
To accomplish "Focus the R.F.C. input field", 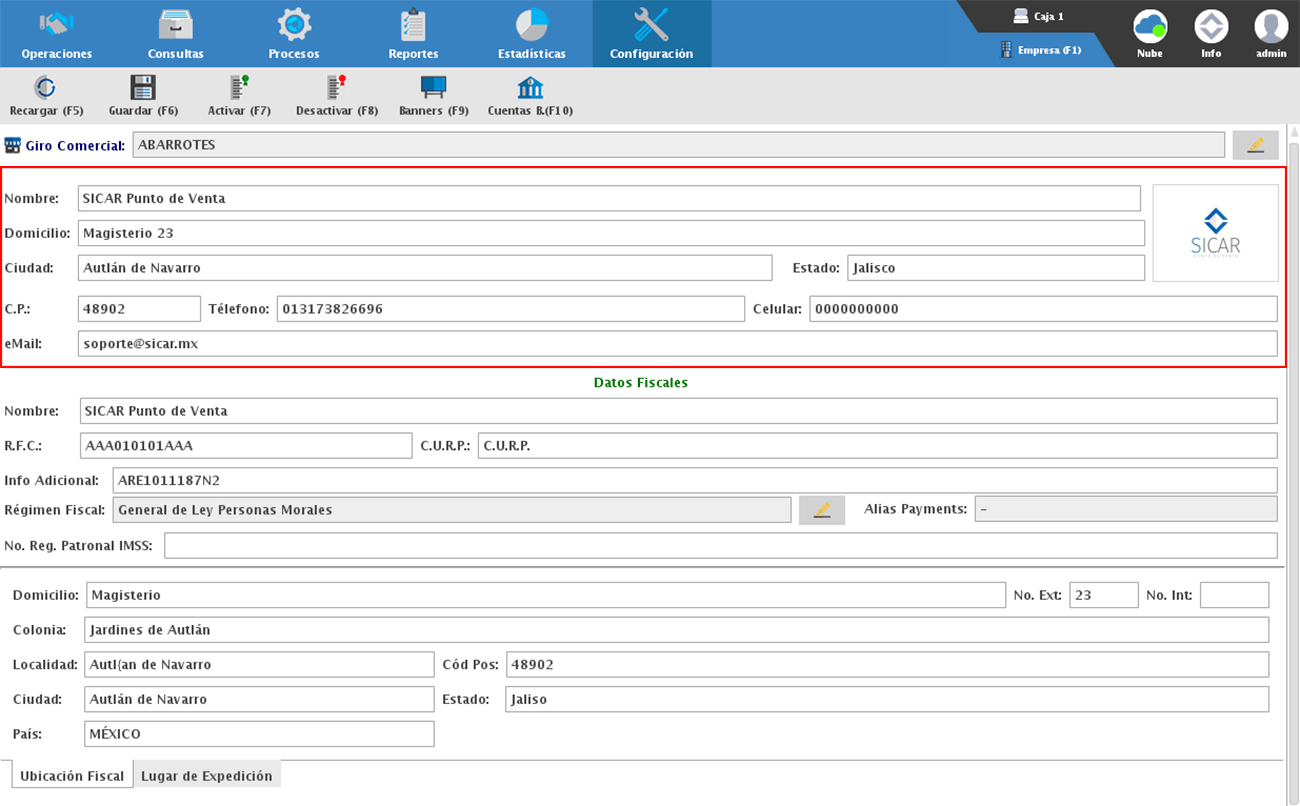I will pos(245,446).
